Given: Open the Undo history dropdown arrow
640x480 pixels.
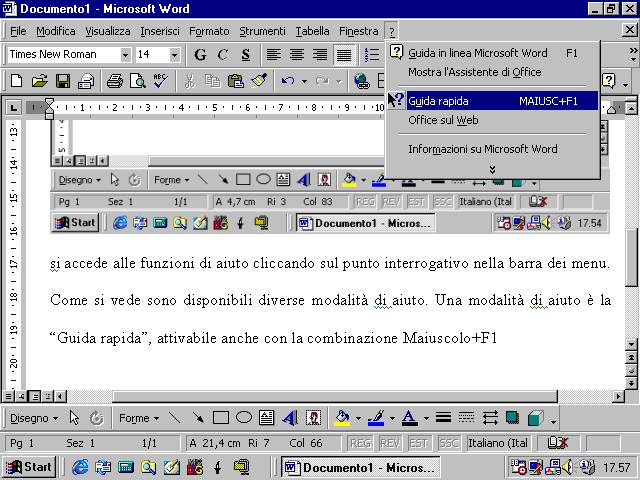Looking at the screenshot, I should [x=304, y=81].
